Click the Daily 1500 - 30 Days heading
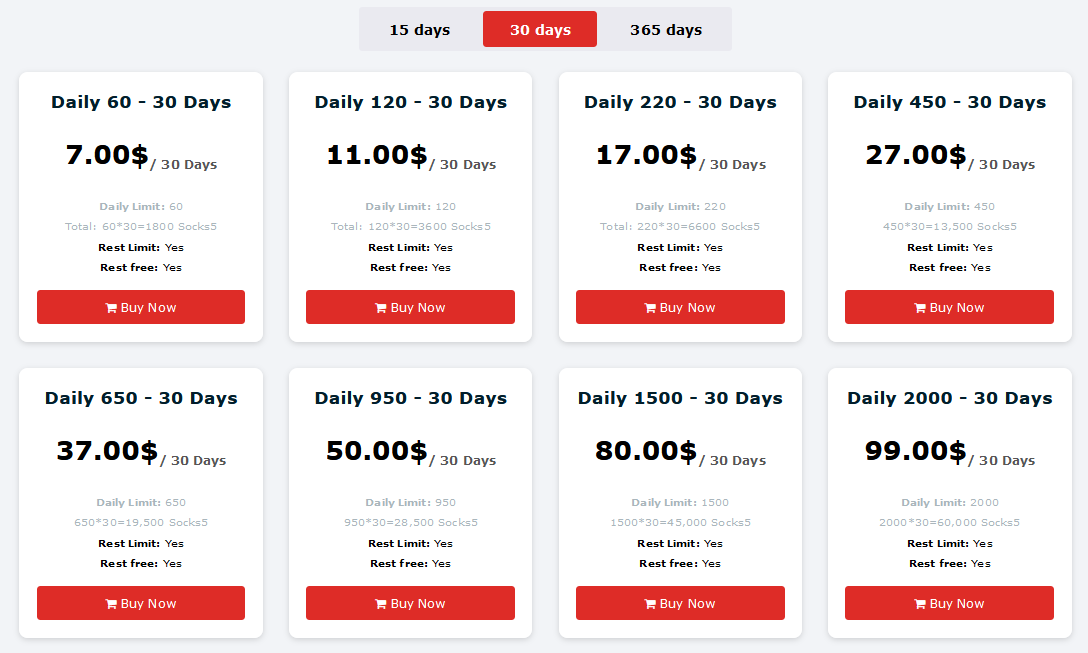This screenshot has width=1088, height=653. coord(680,398)
